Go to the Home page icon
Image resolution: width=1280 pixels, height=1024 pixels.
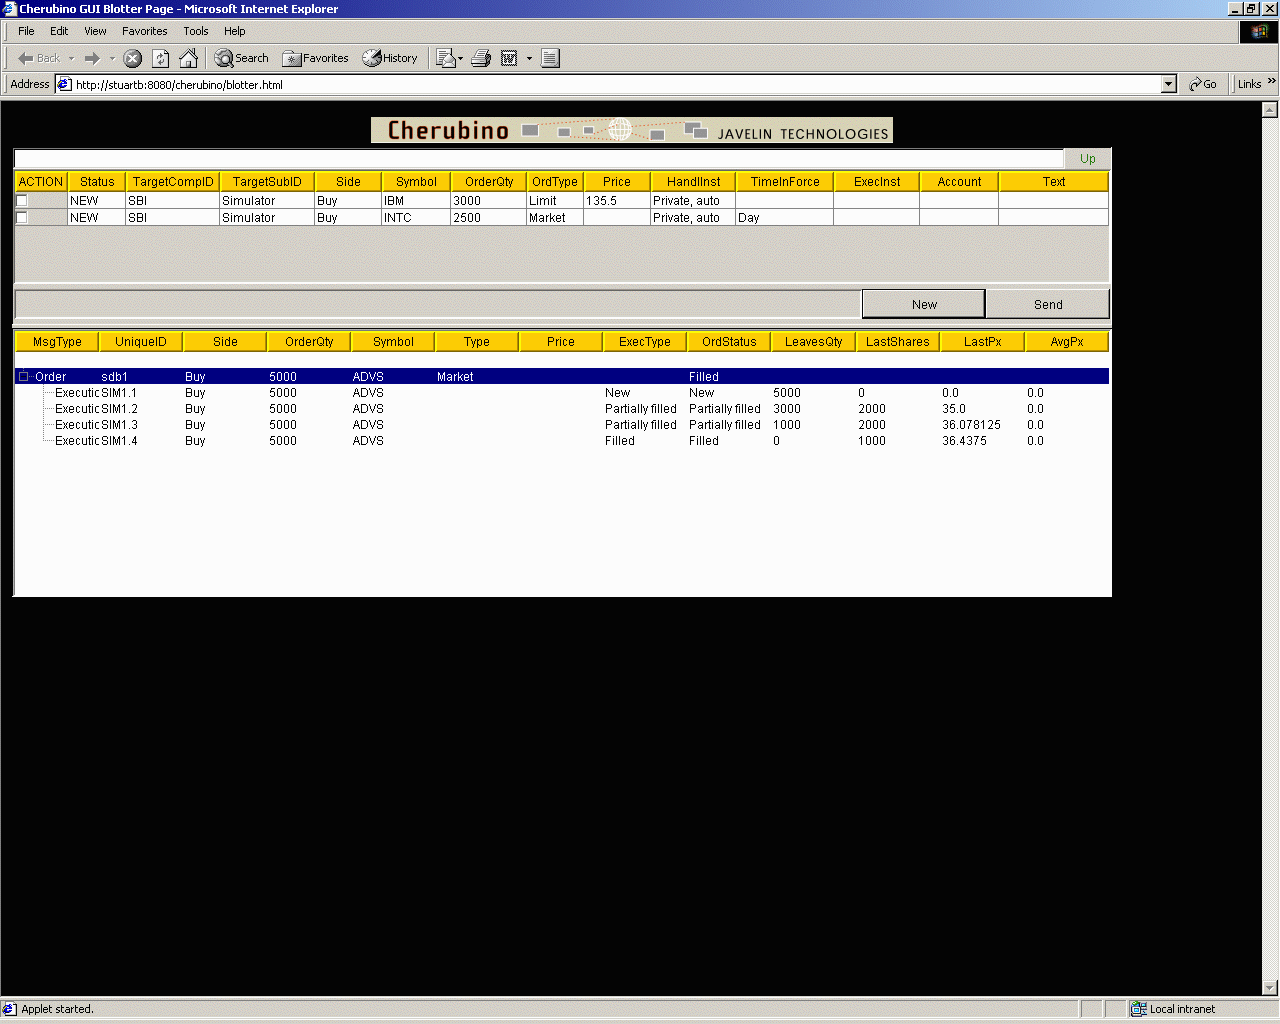pos(188,58)
